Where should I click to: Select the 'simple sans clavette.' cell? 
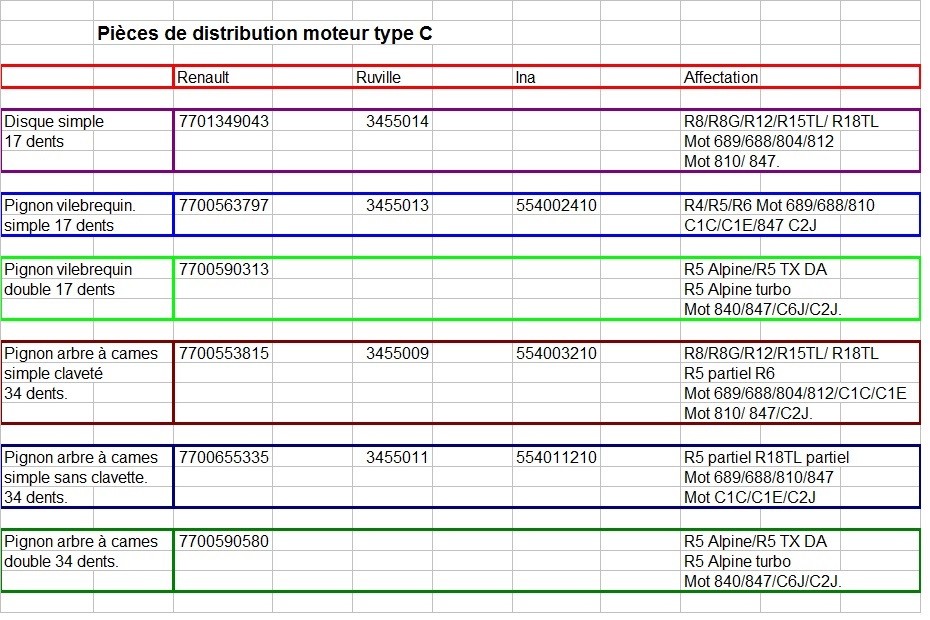coord(76,478)
